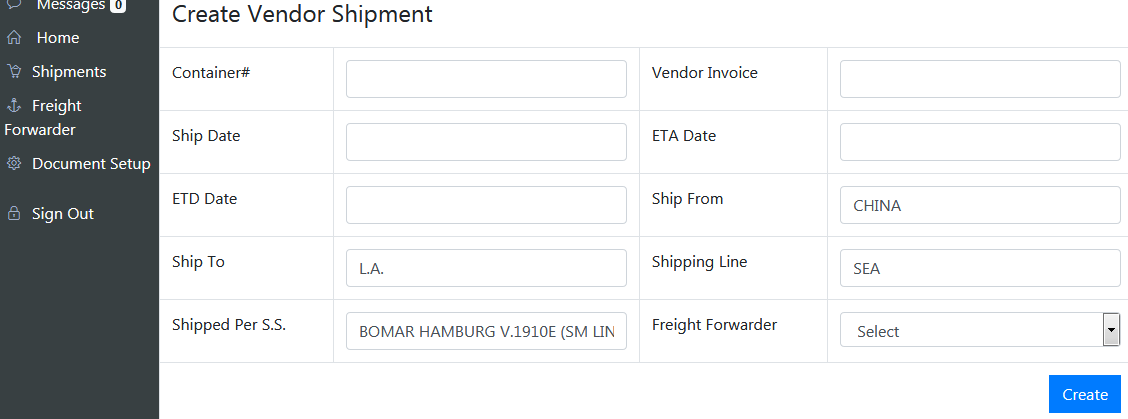The image size is (1128, 419).
Task: Click into the ETA Date field
Action: tap(979, 142)
